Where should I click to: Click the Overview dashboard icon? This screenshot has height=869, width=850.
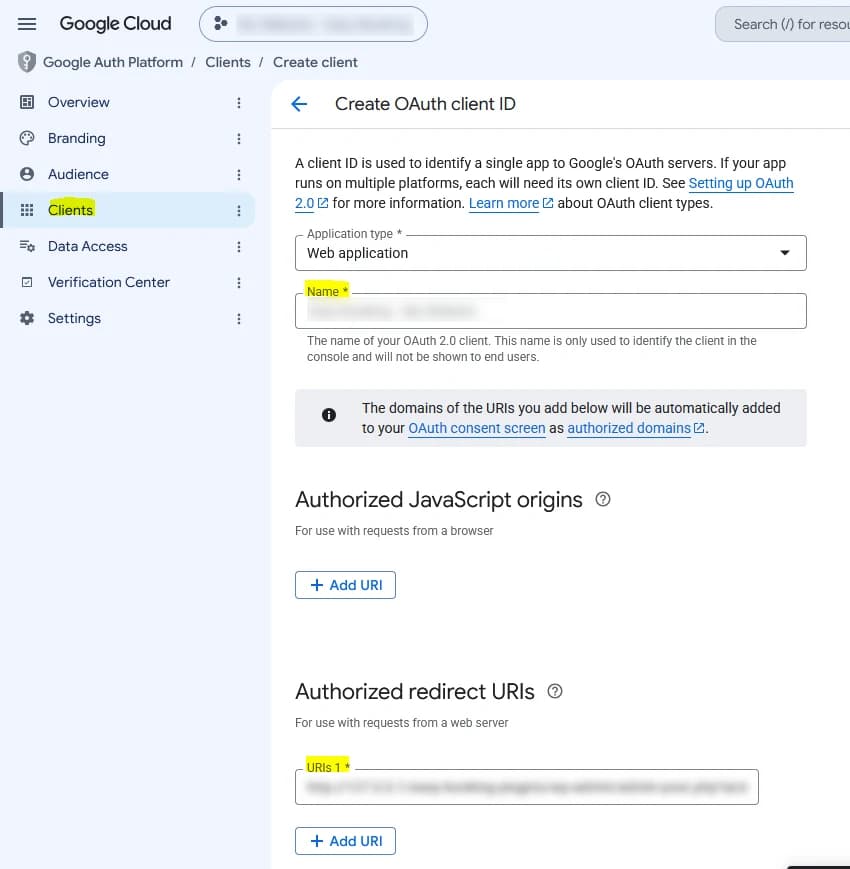tap(27, 103)
